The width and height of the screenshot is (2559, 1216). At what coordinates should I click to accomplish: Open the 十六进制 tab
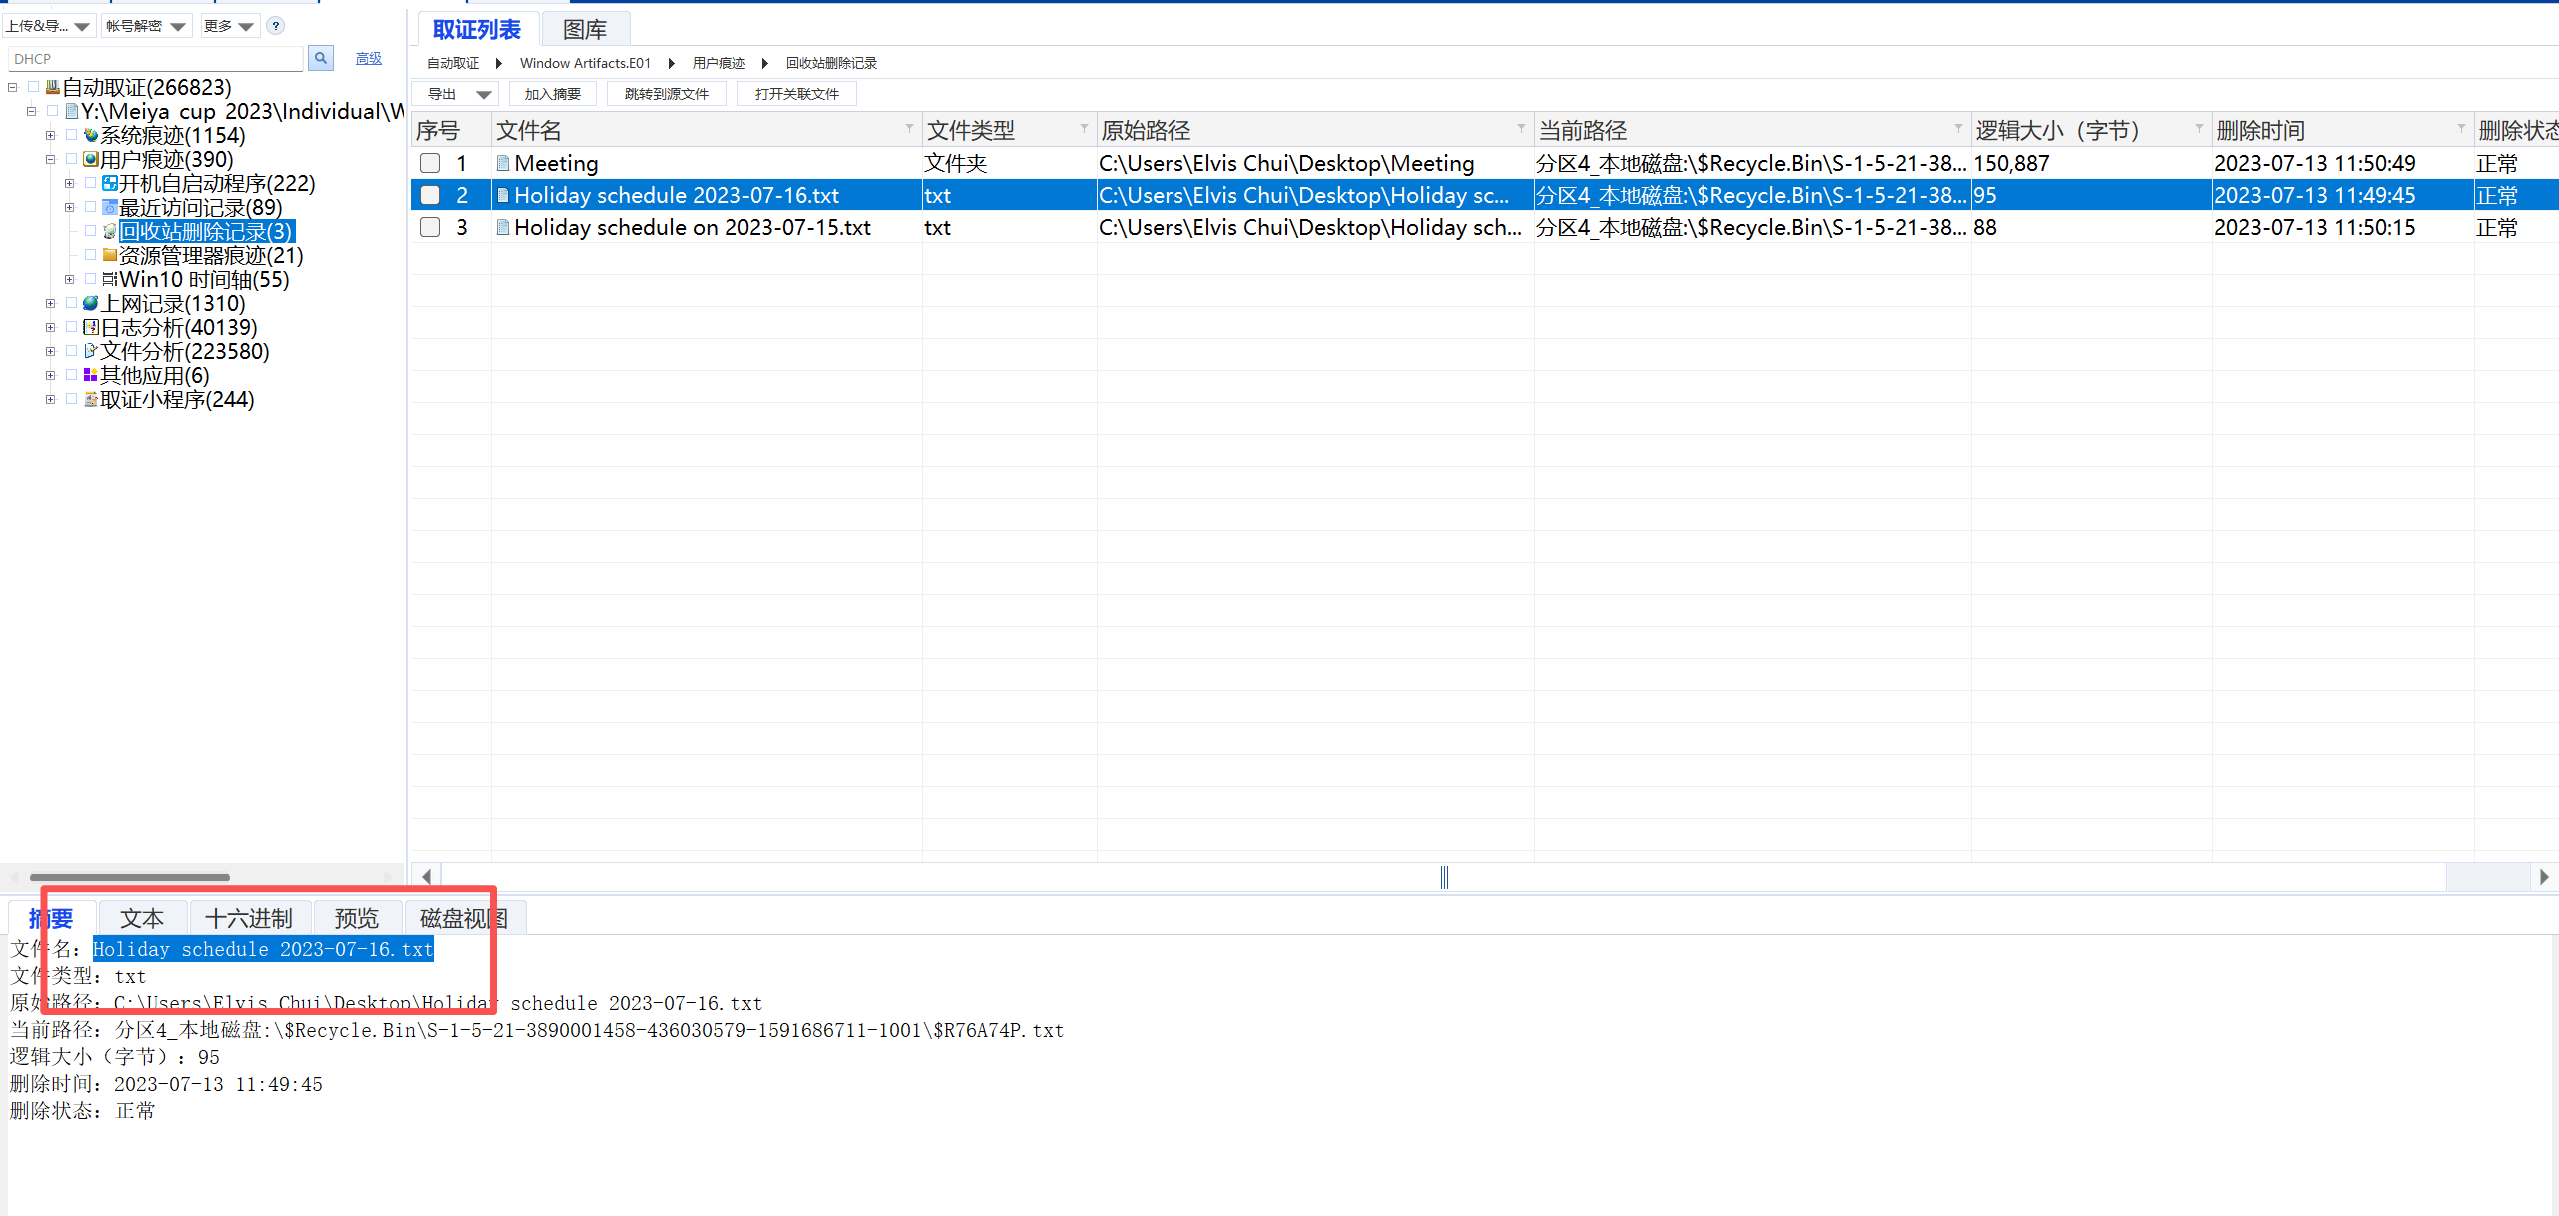(248, 918)
